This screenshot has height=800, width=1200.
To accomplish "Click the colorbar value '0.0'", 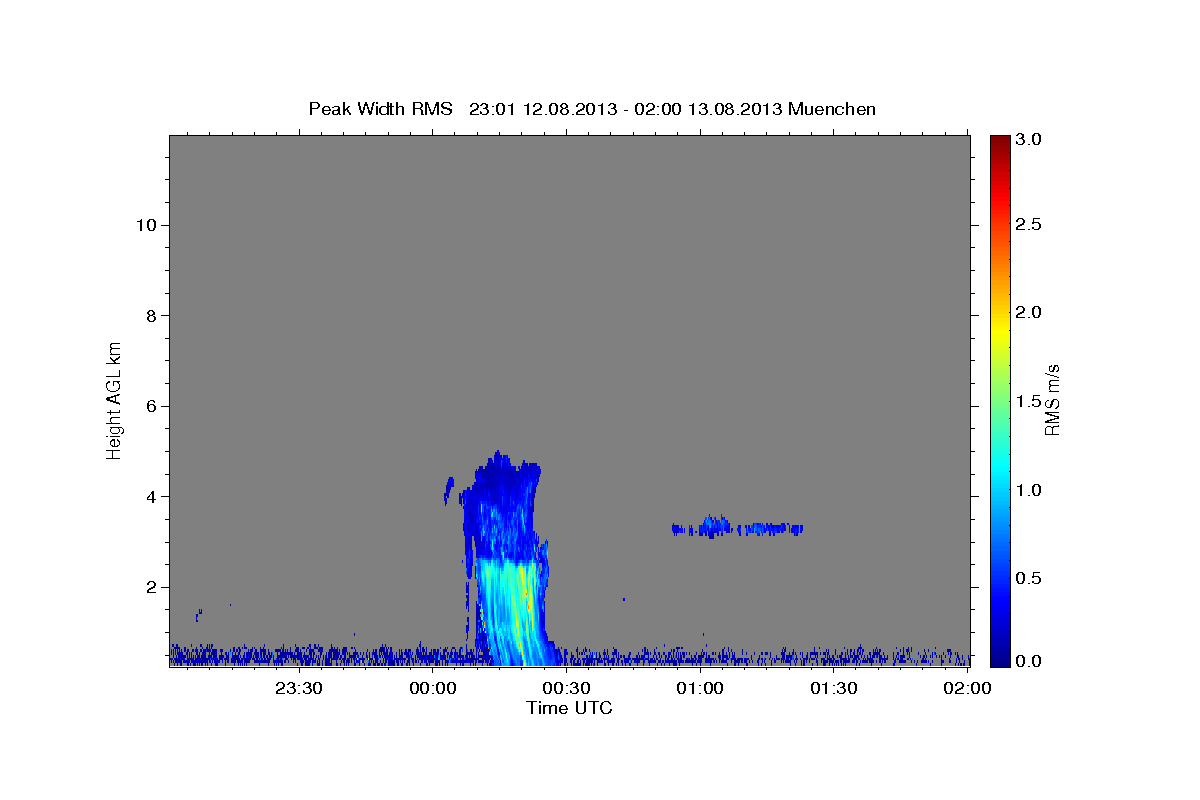I will [x=1030, y=662].
